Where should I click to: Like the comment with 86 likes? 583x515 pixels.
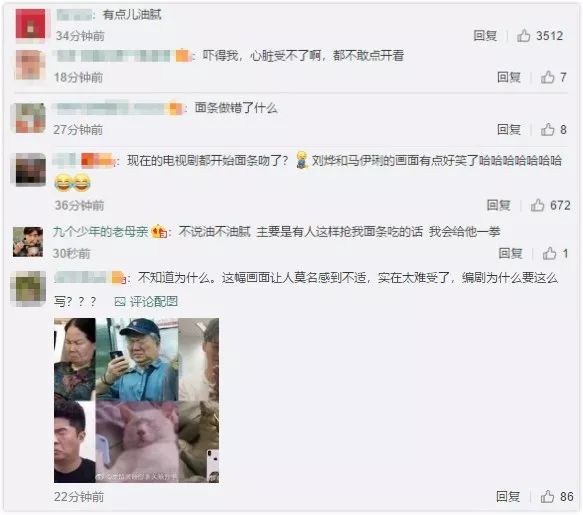tap(547, 497)
